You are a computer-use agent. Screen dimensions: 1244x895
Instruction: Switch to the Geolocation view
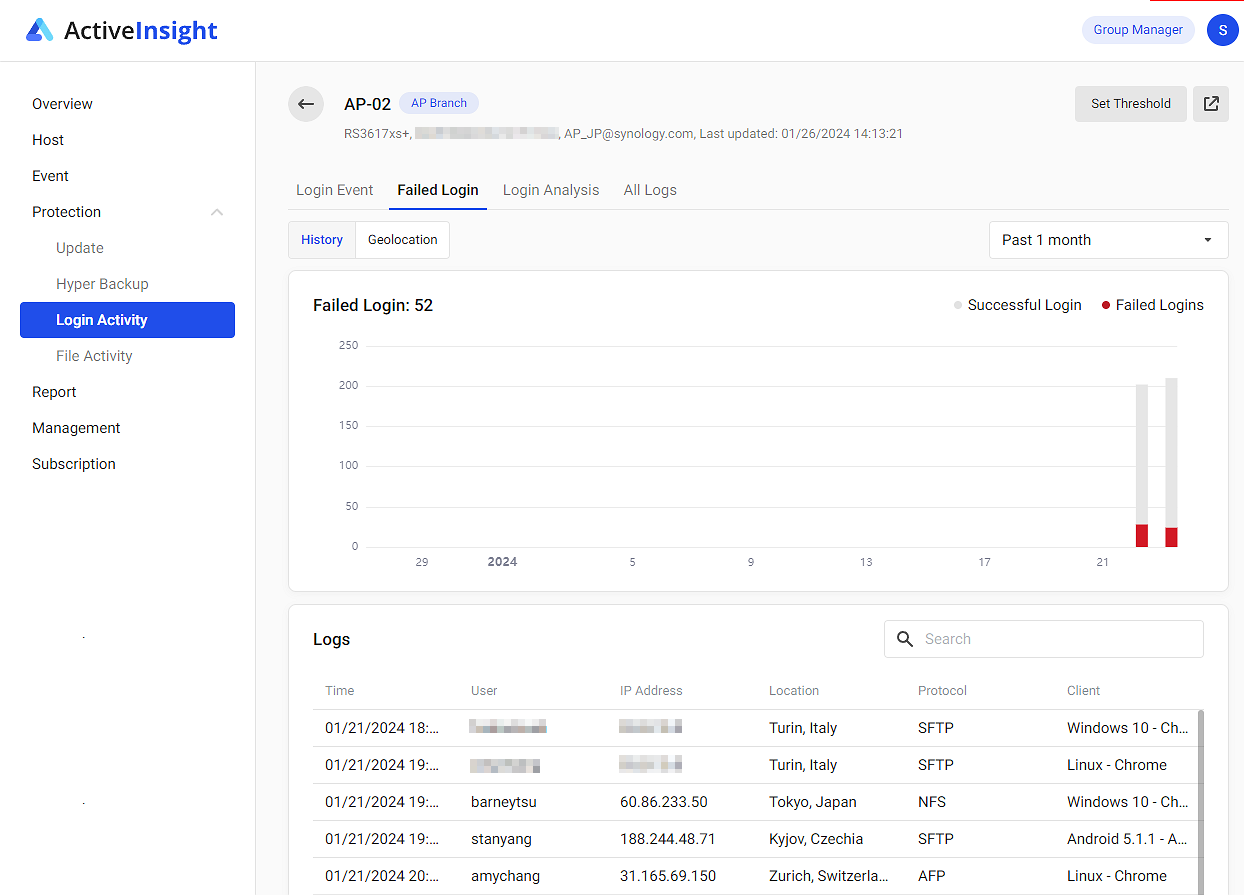[402, 239]
